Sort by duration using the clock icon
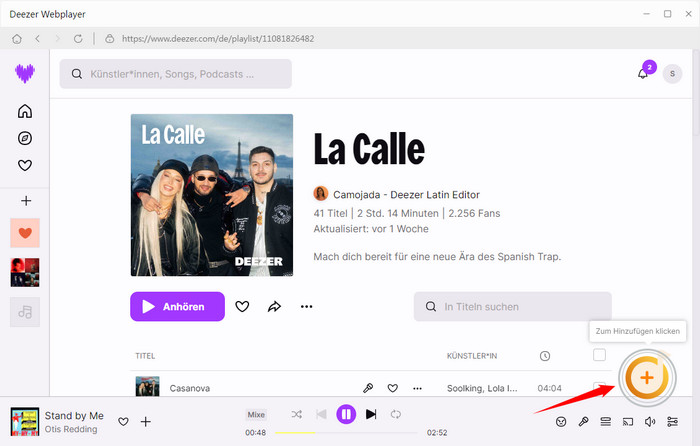This screenshot has height=446, width=700. [545, 356]
